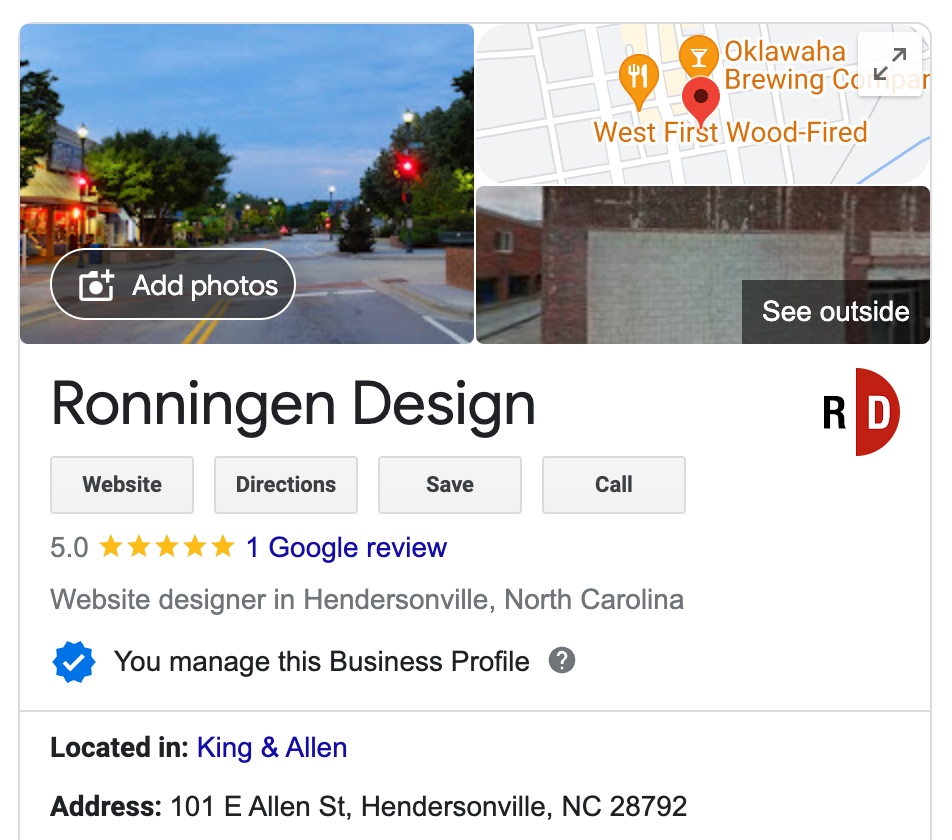Image resolution: width=952 pixels, height=840 pixels.
Task: View the See outside street view
Action: pos(835,312)
